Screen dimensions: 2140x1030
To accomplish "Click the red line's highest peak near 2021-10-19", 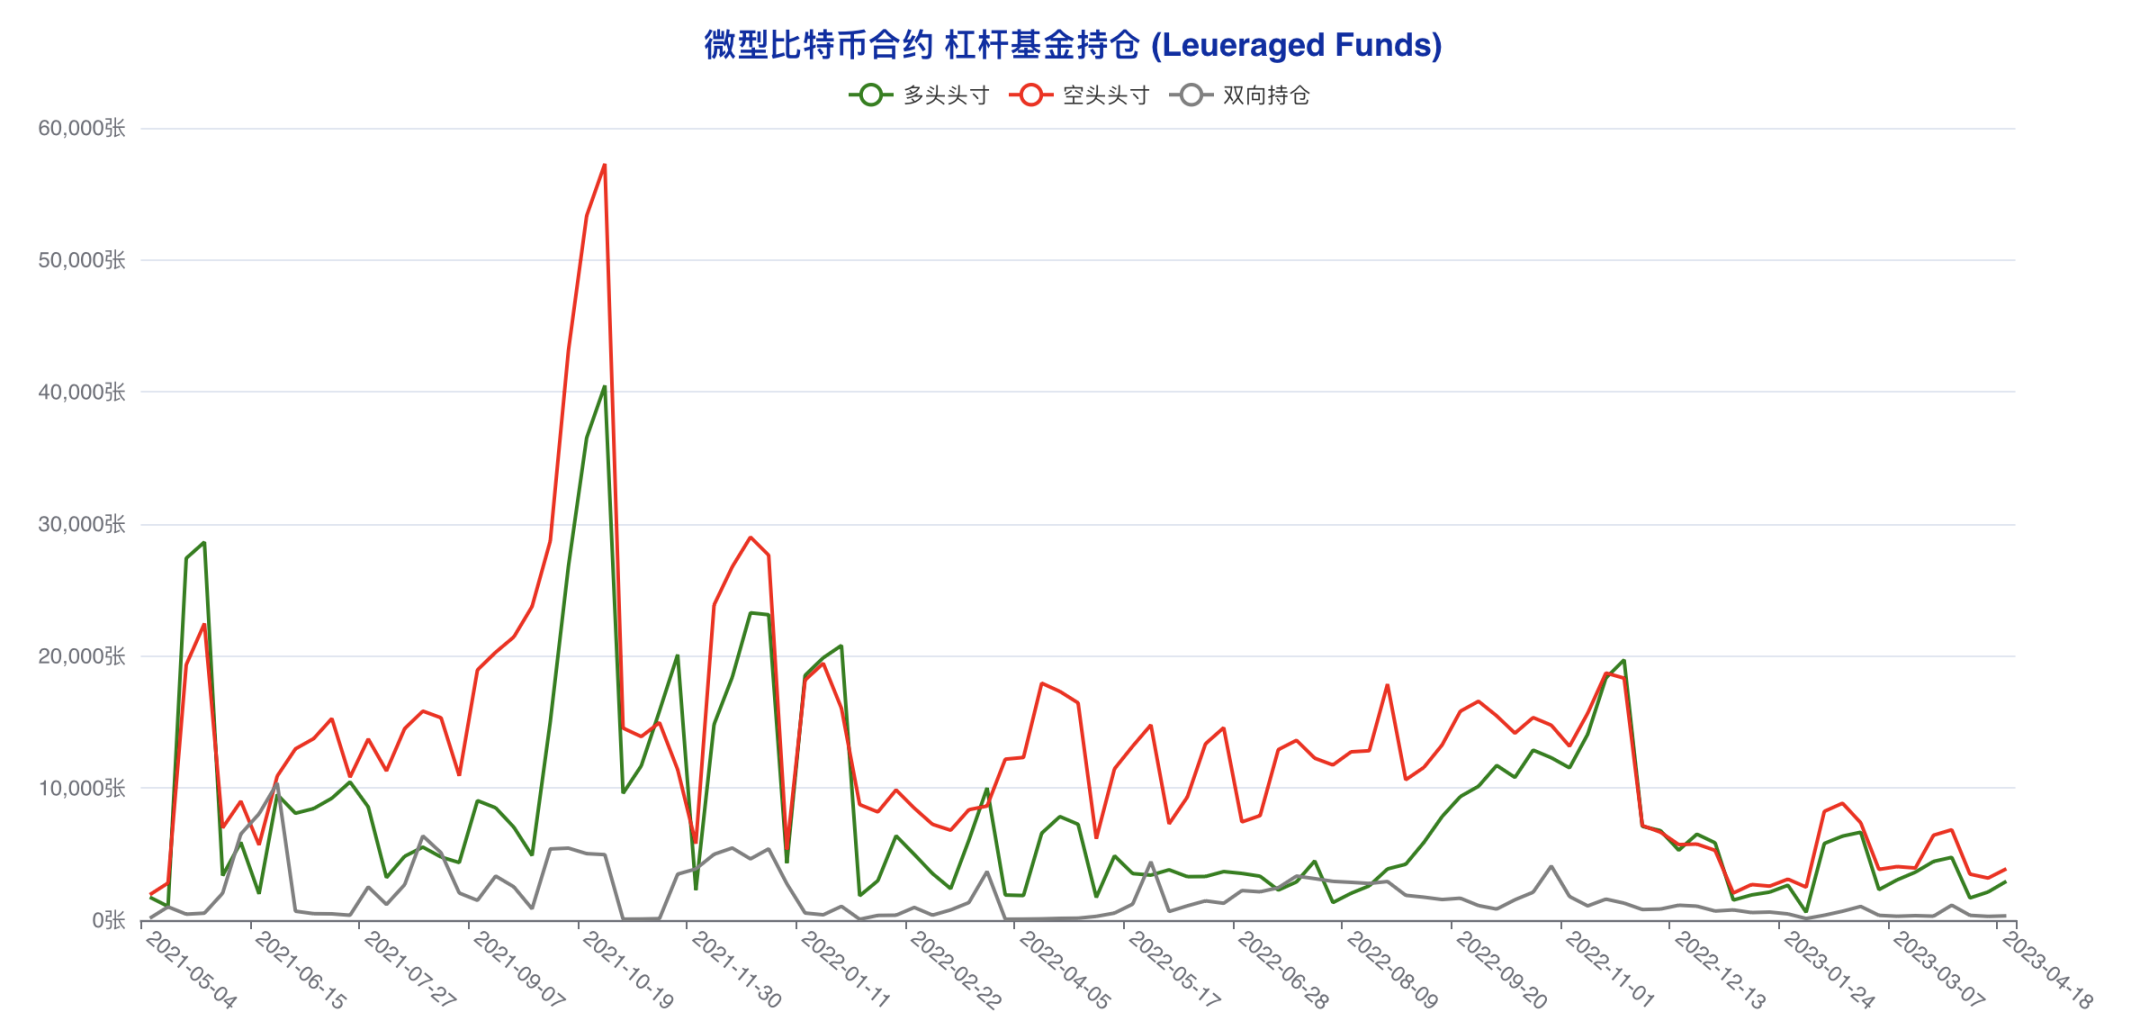I will [605, 165].
